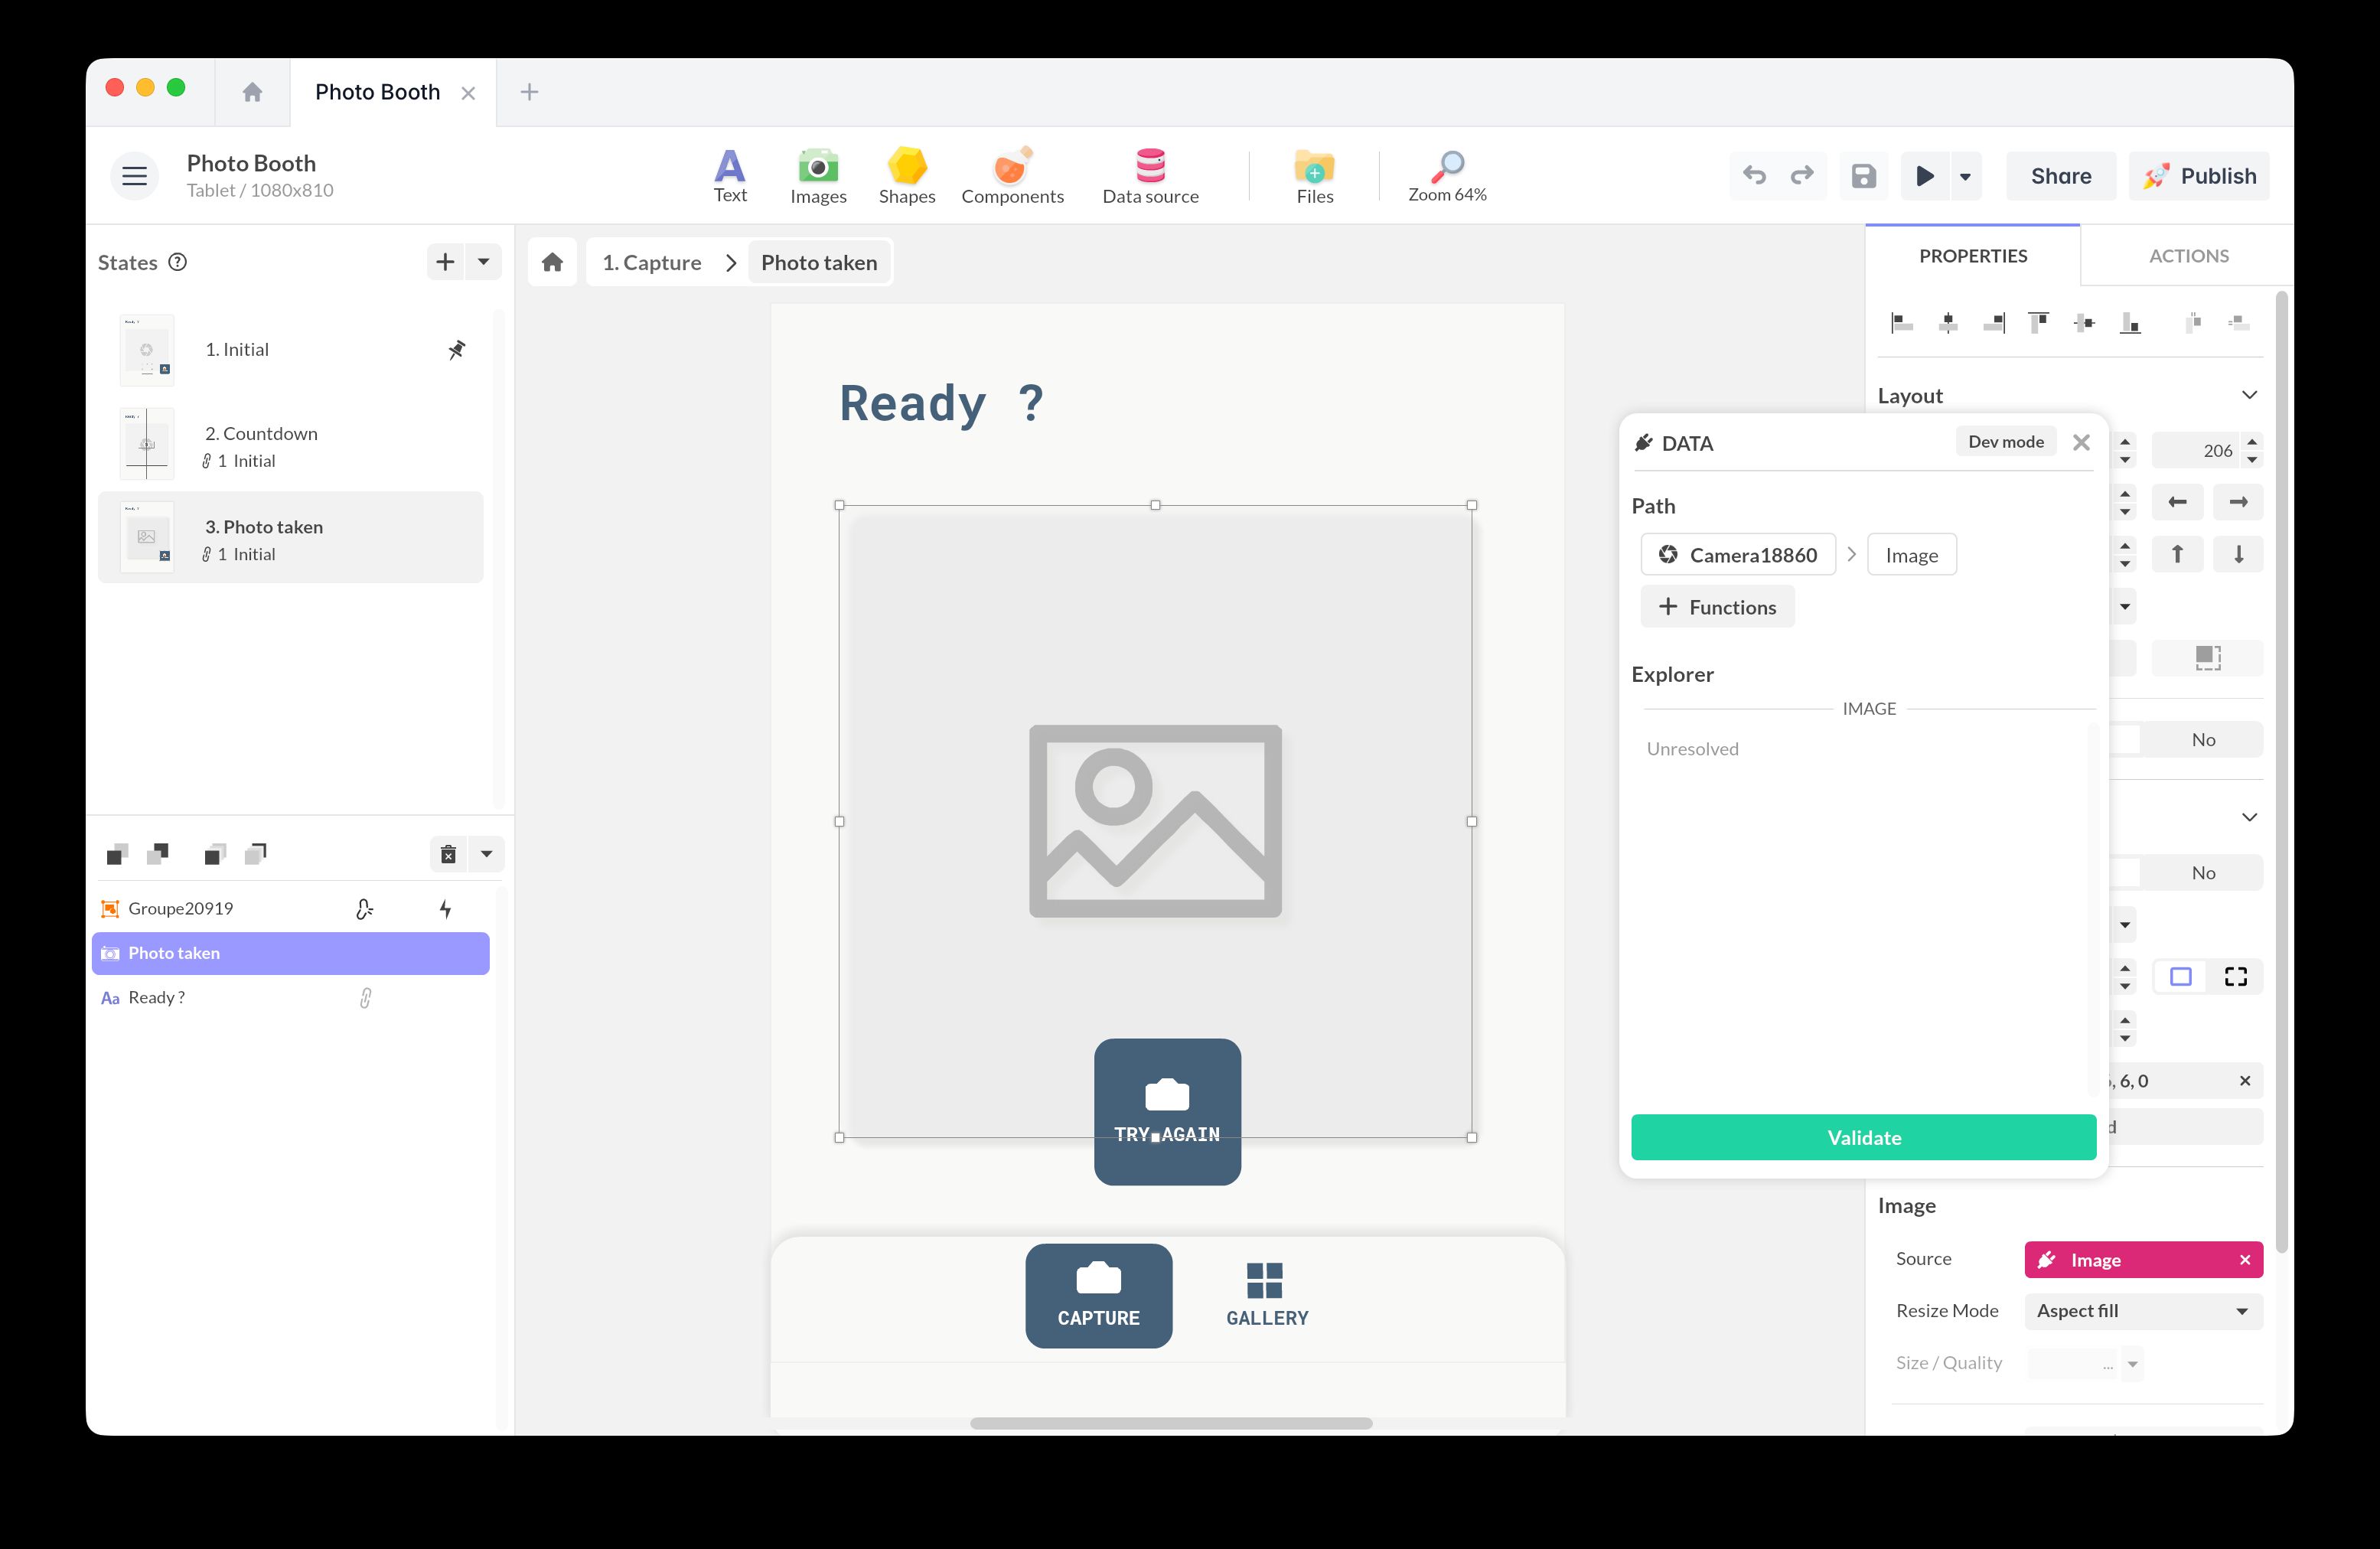This screenshot has width=2380, height=1549.
Task: Open the Resize Mode Aspect fill dropdown
Action: (x=2144, y=1311)
